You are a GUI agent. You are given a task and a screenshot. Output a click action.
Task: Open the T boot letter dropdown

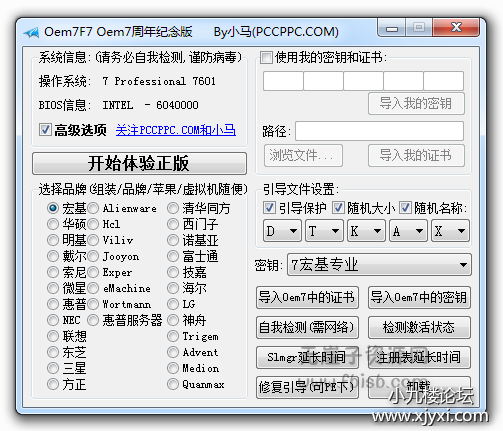point(324,231)
